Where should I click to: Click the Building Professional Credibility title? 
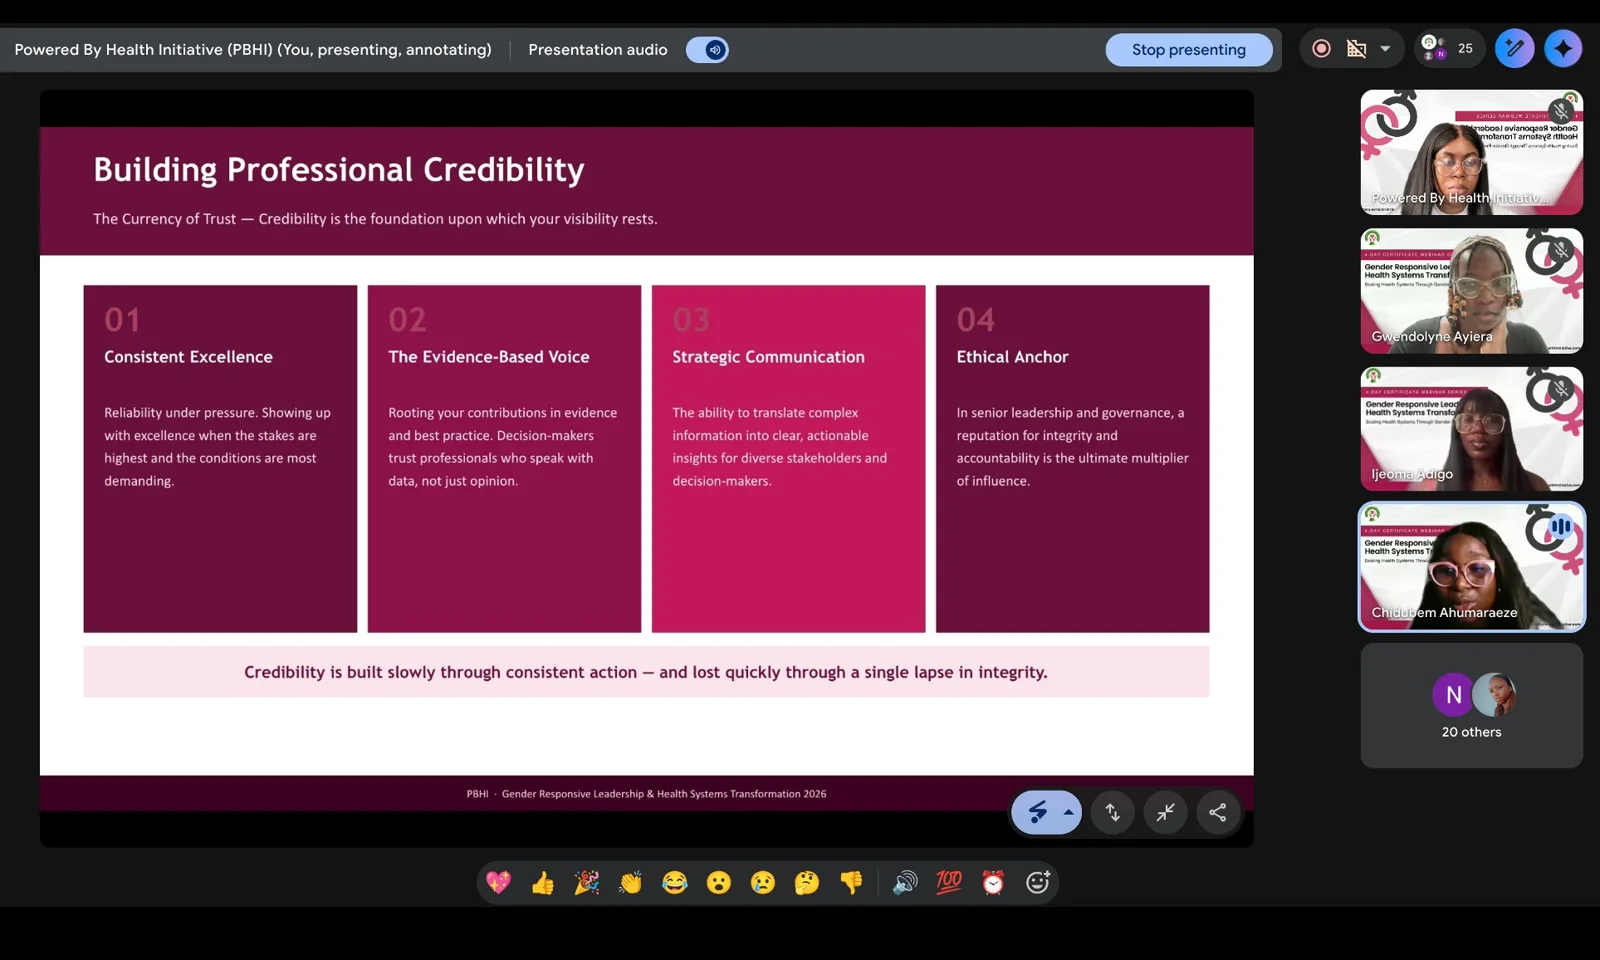pos(339,170)
